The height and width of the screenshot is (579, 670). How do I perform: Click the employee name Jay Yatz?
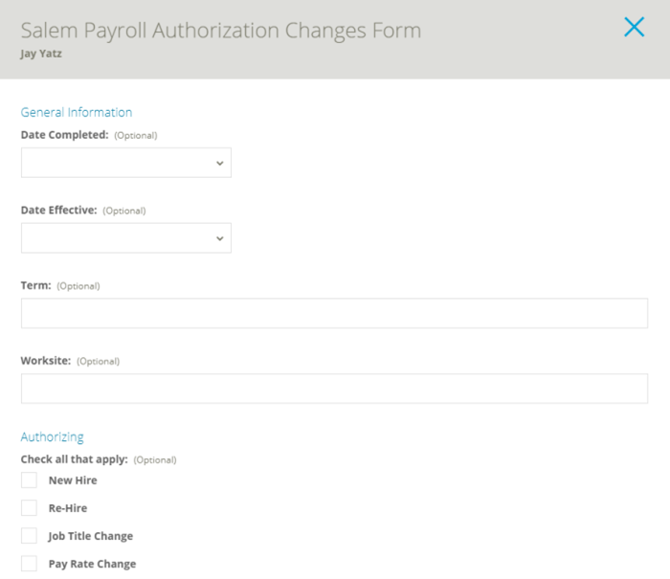(41, 54)
